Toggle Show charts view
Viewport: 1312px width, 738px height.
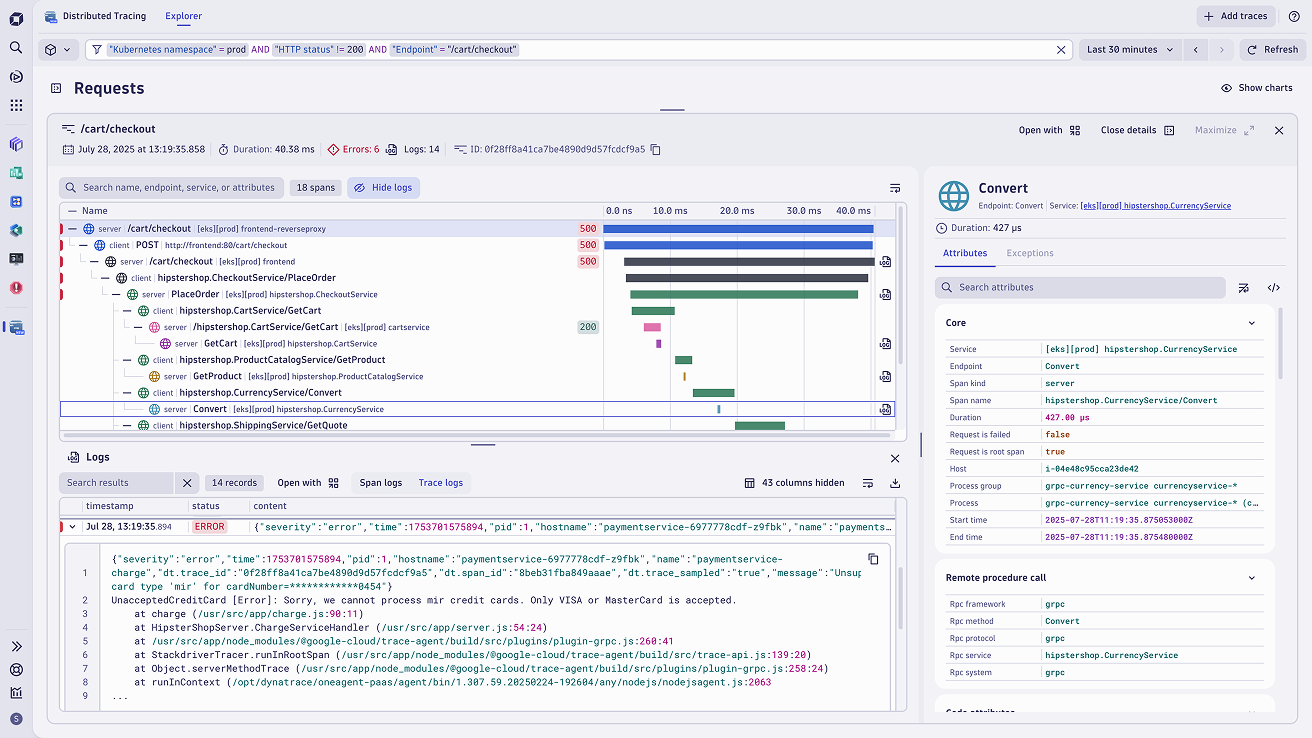pyautogui.click(x=1257, y=88)
